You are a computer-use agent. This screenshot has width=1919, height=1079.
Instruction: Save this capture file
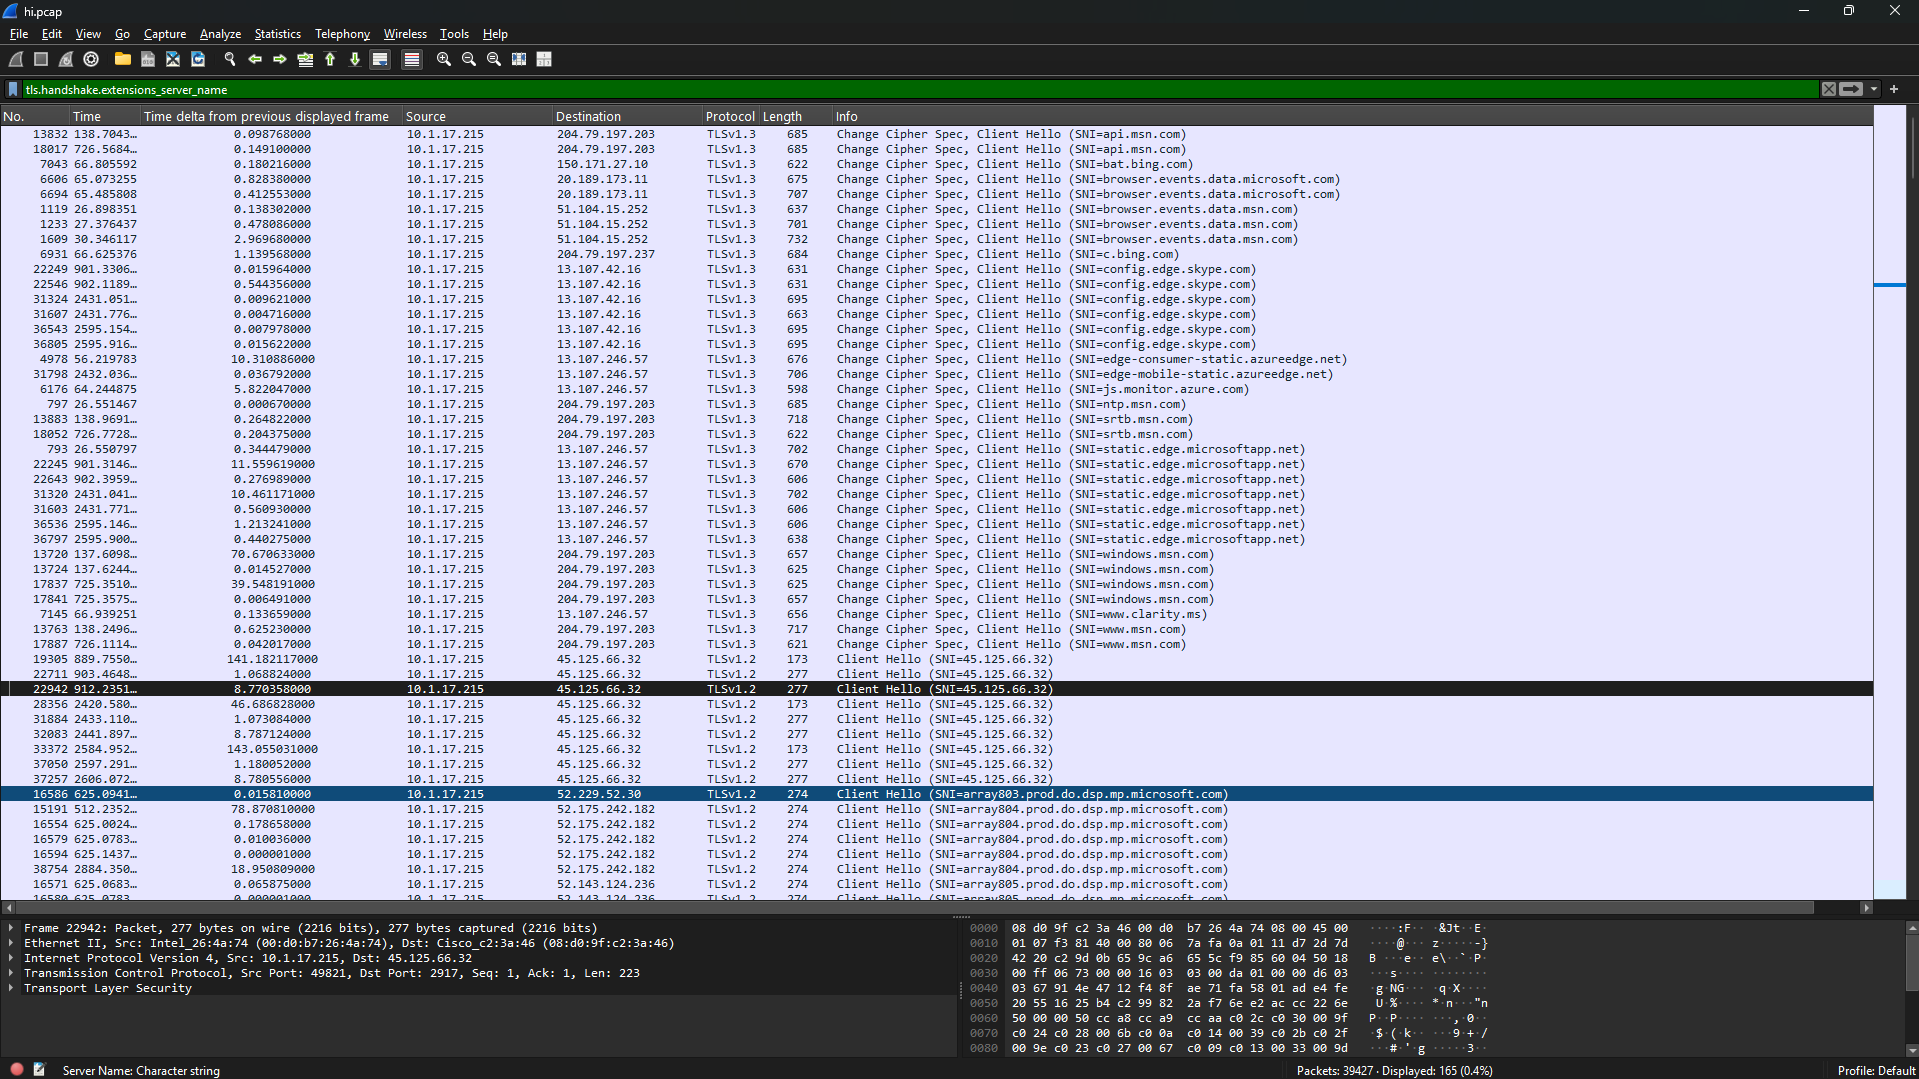[x=148, y=60]
